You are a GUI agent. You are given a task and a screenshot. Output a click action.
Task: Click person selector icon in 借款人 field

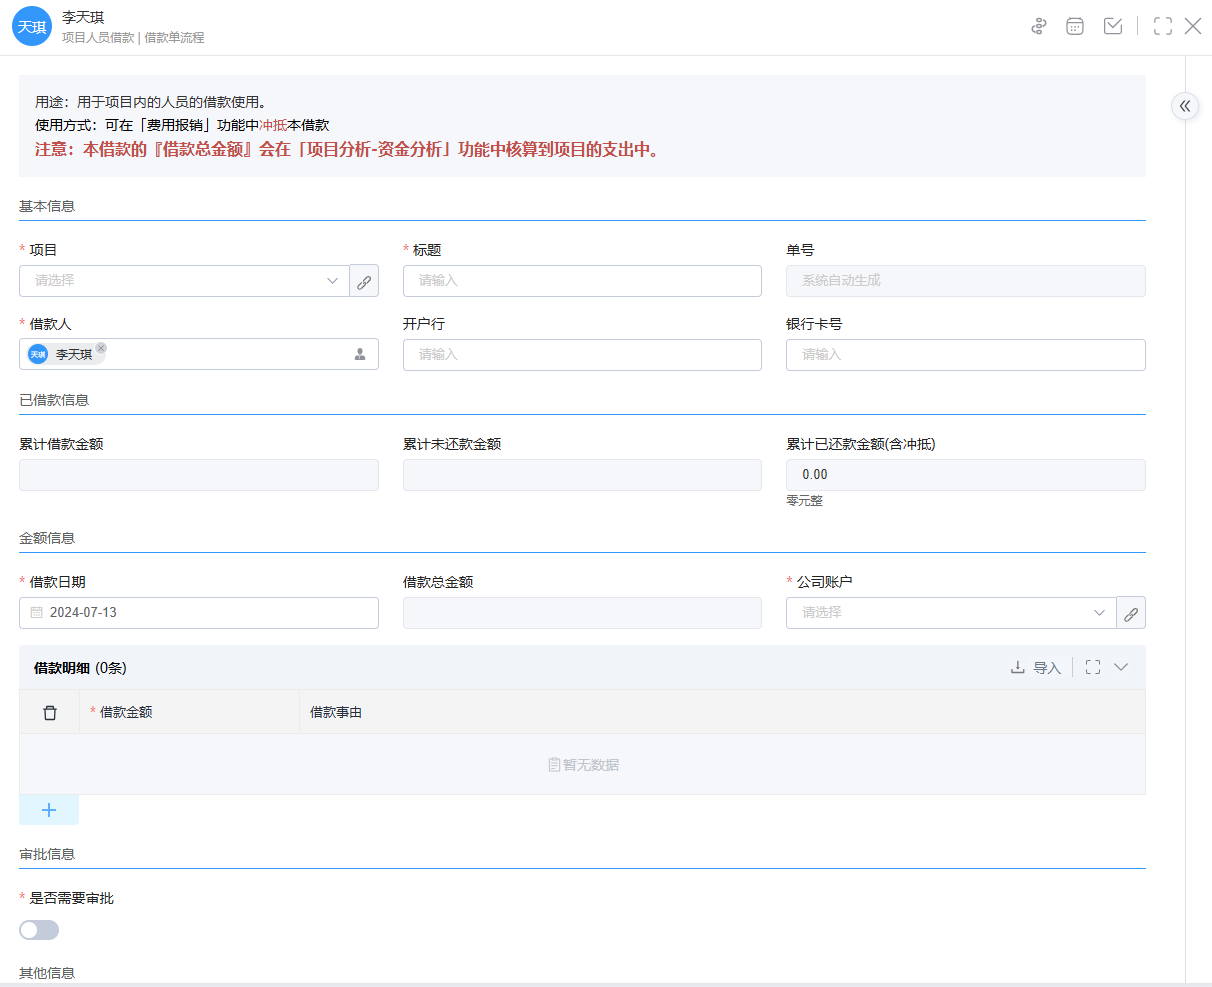coord(360,355)
